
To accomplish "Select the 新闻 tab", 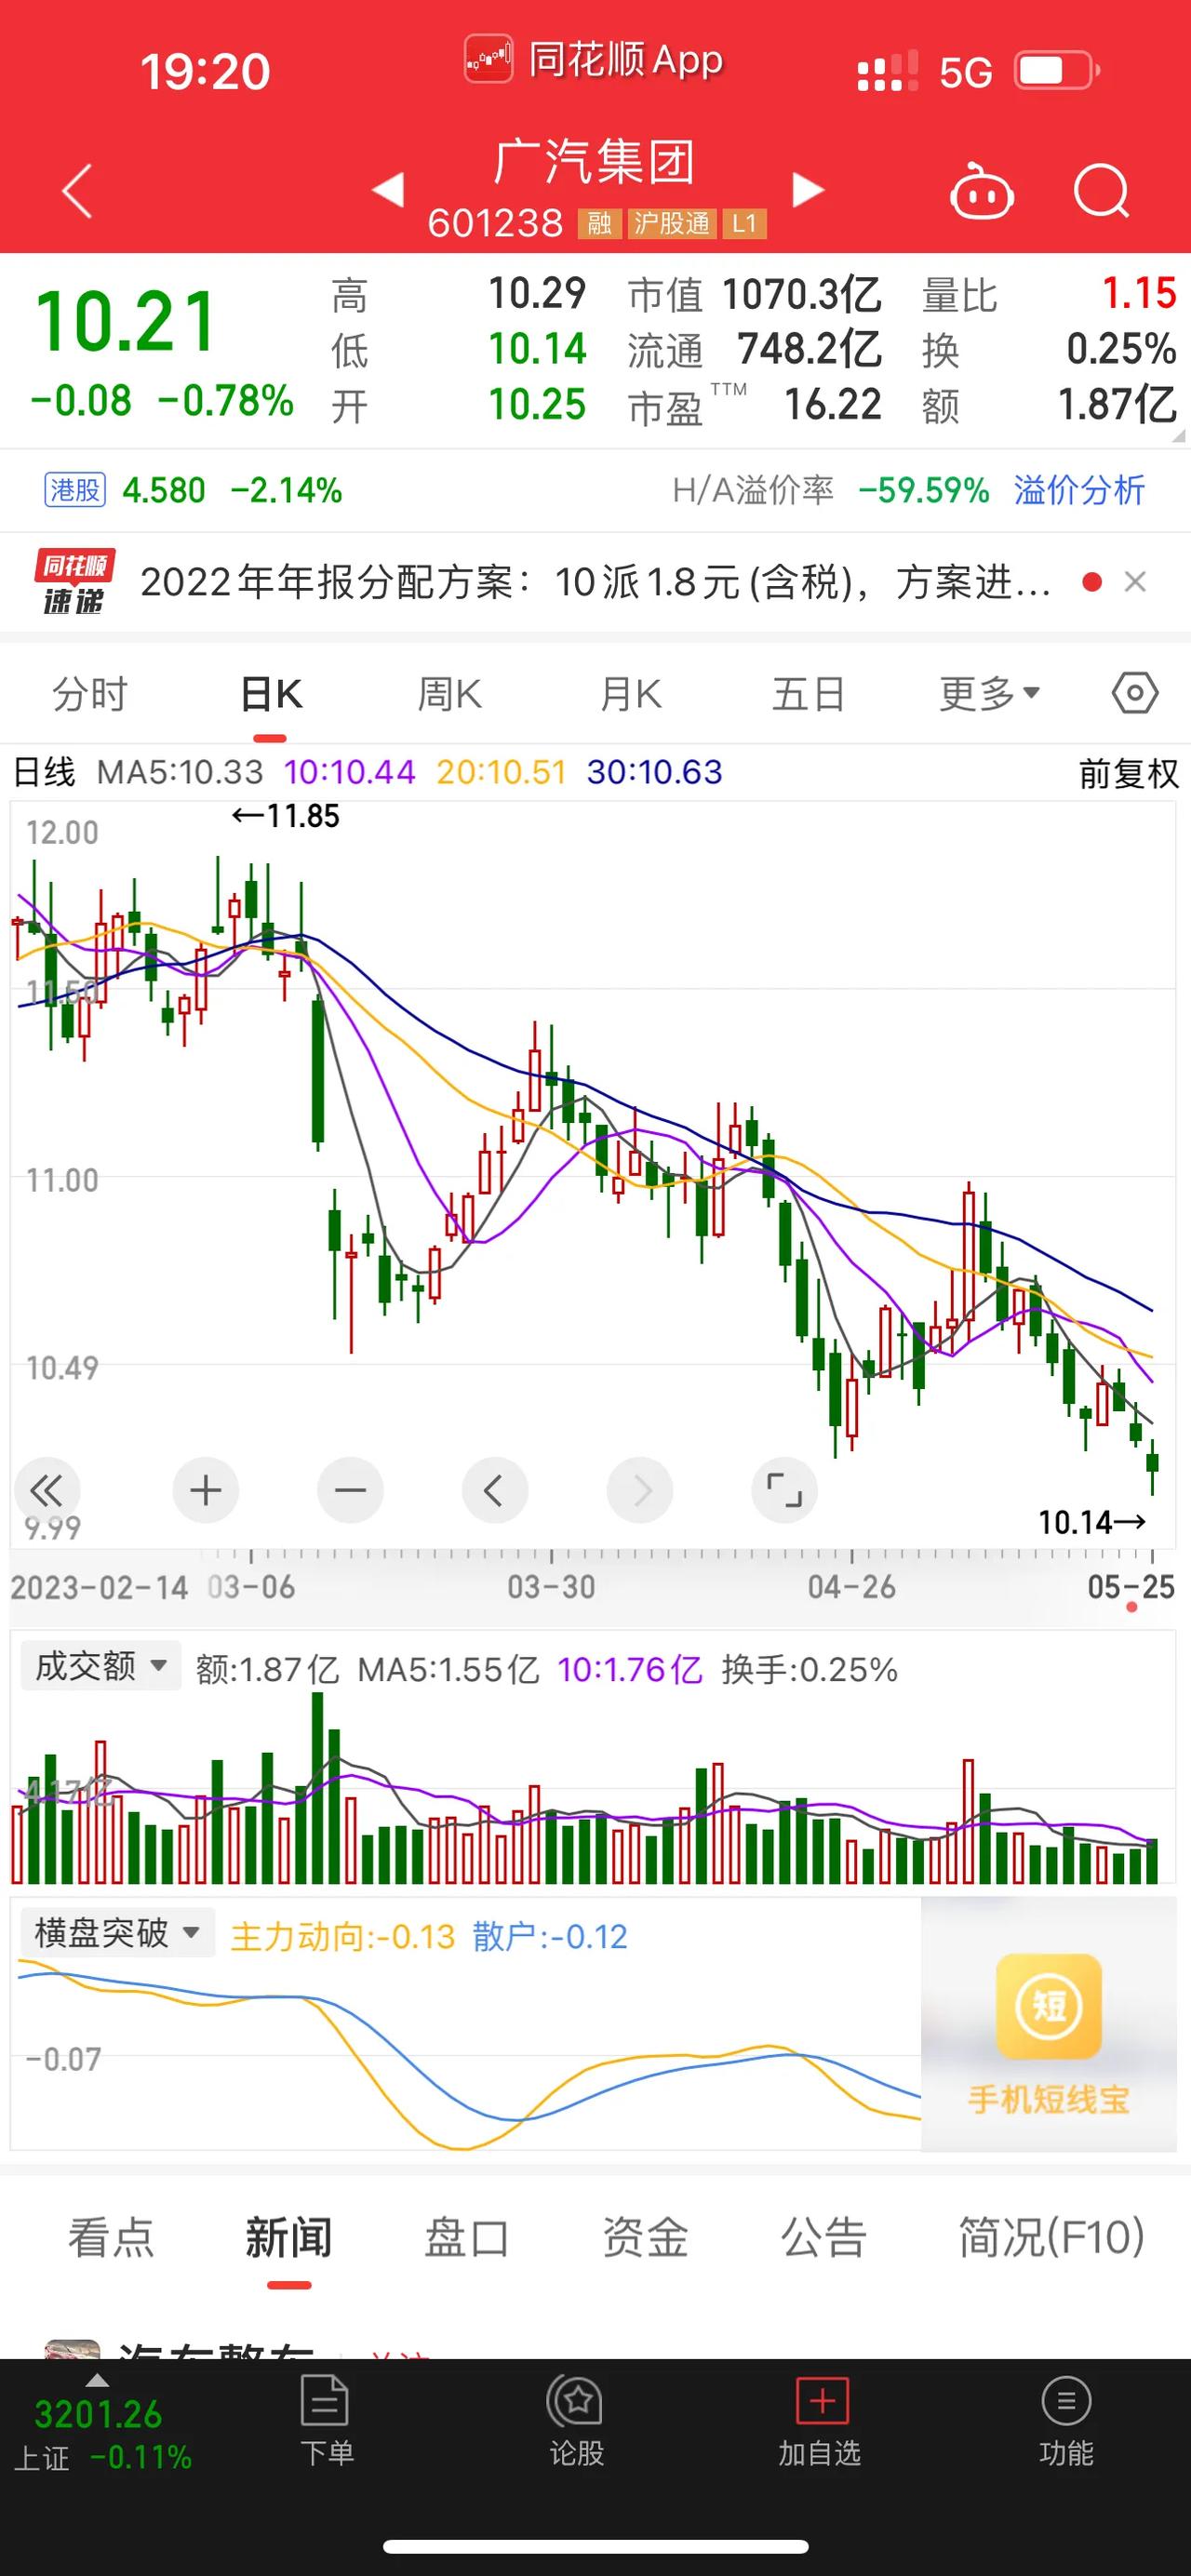I will point(289,2237).
